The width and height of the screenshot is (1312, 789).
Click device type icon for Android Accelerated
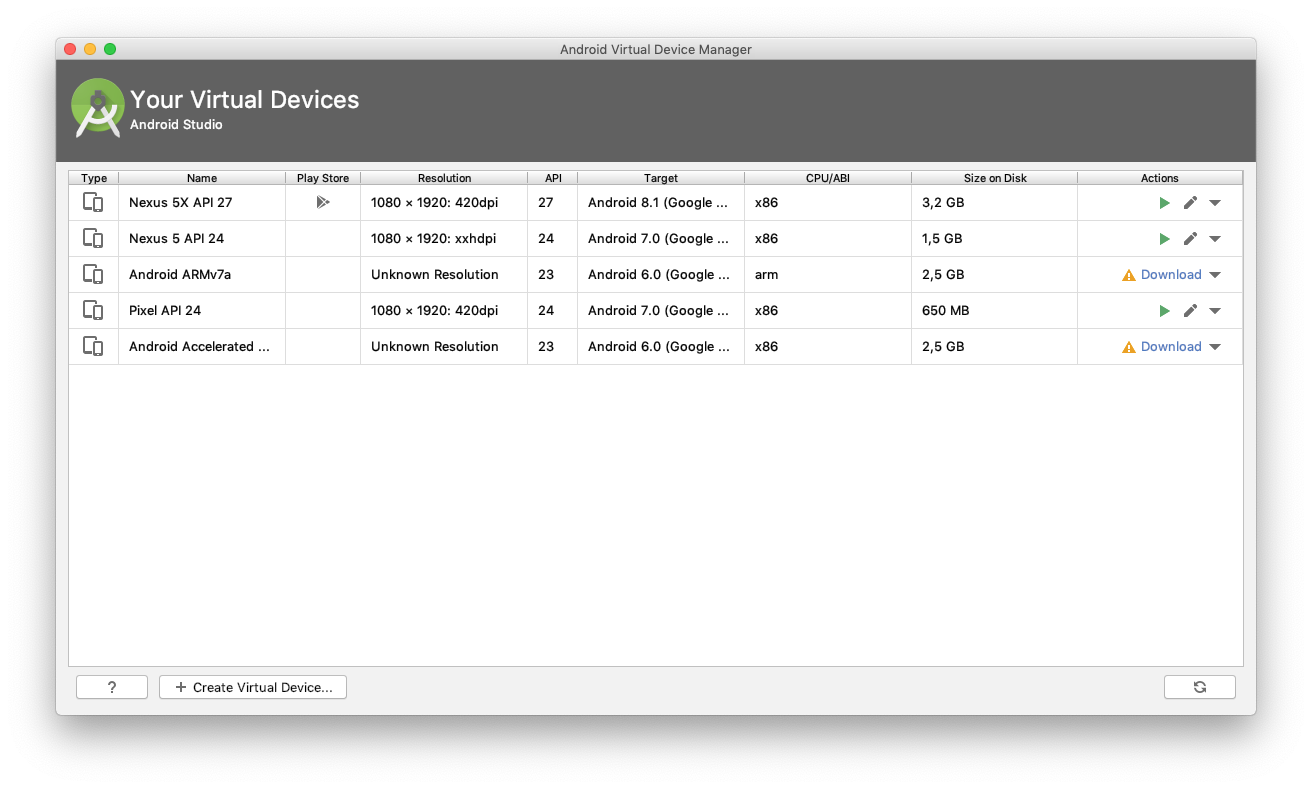[93, 347]
